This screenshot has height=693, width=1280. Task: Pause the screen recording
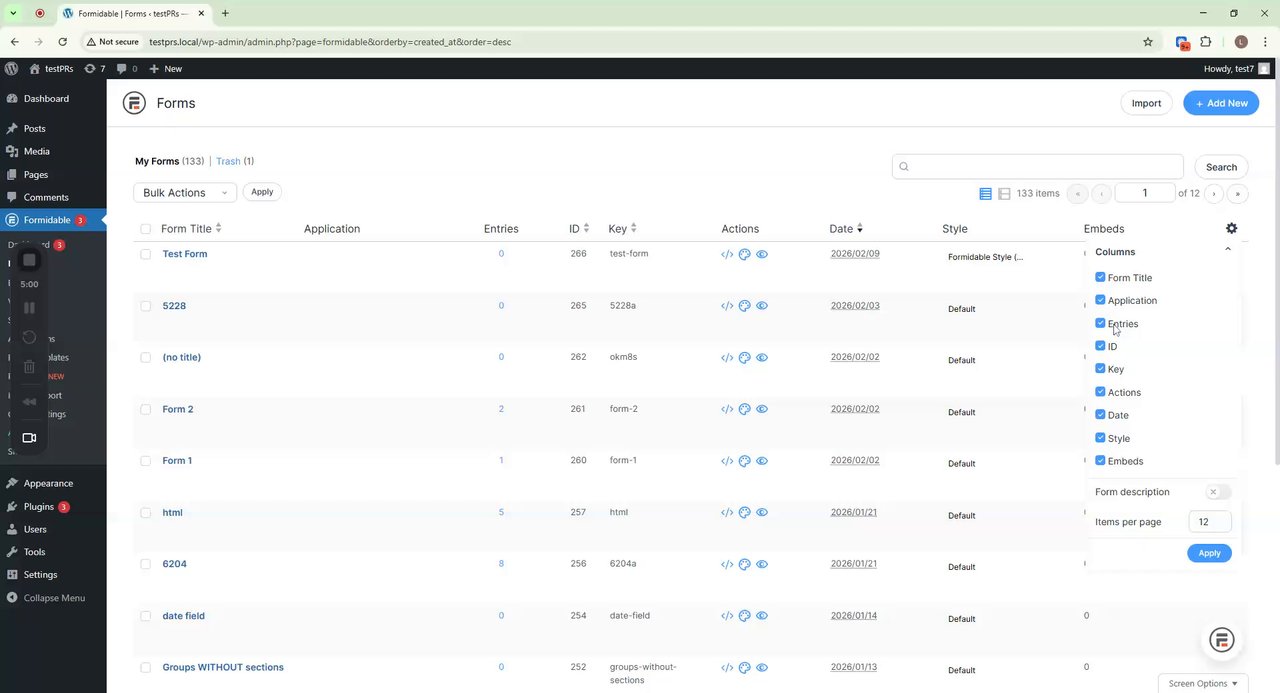[x=29, y=308]
